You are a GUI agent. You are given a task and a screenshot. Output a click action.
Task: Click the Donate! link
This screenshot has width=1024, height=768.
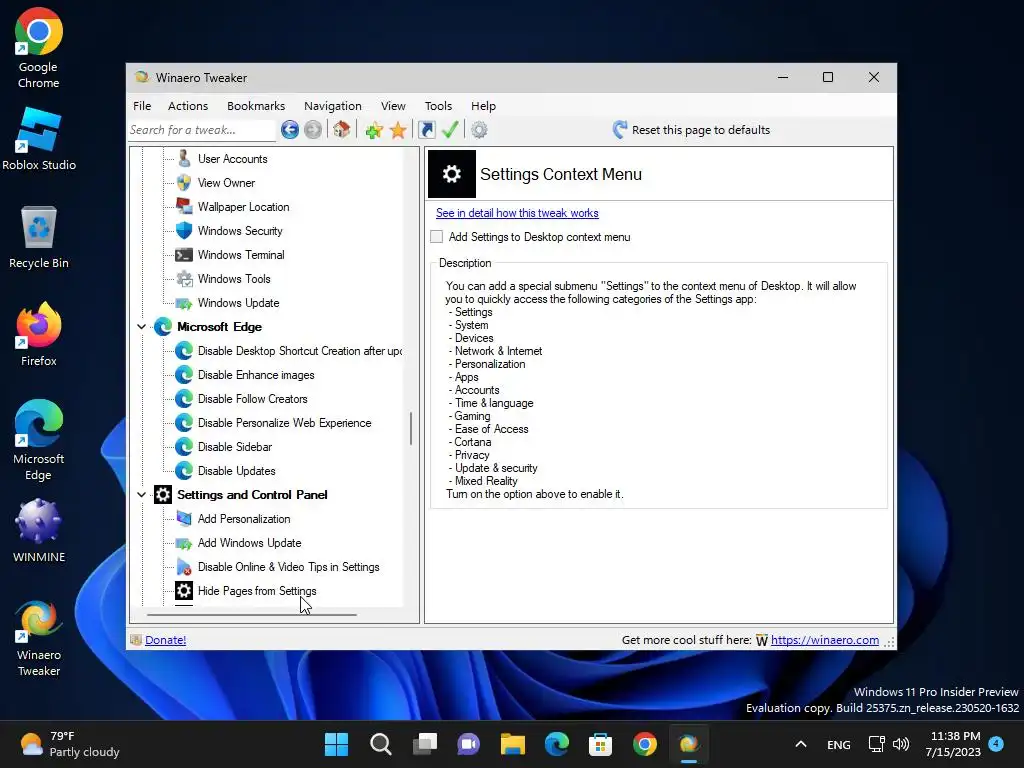(165, 640)
